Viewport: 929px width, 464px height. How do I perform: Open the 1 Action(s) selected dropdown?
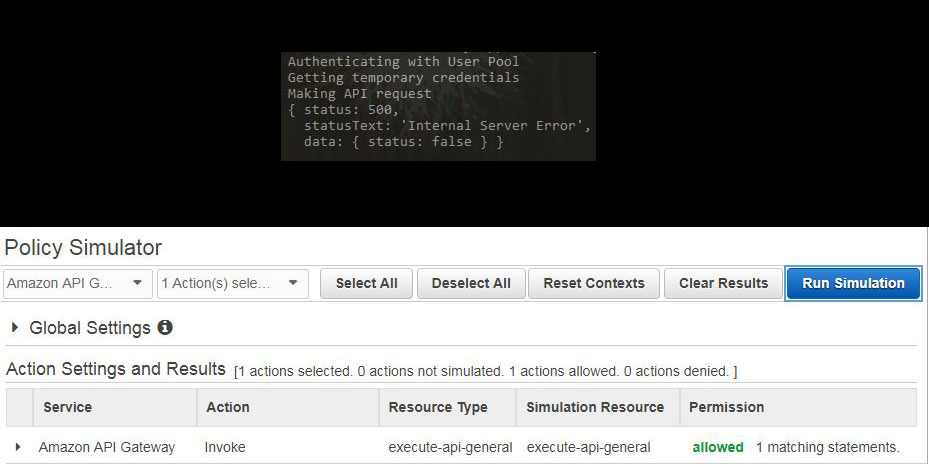click(x=233, y=283)
